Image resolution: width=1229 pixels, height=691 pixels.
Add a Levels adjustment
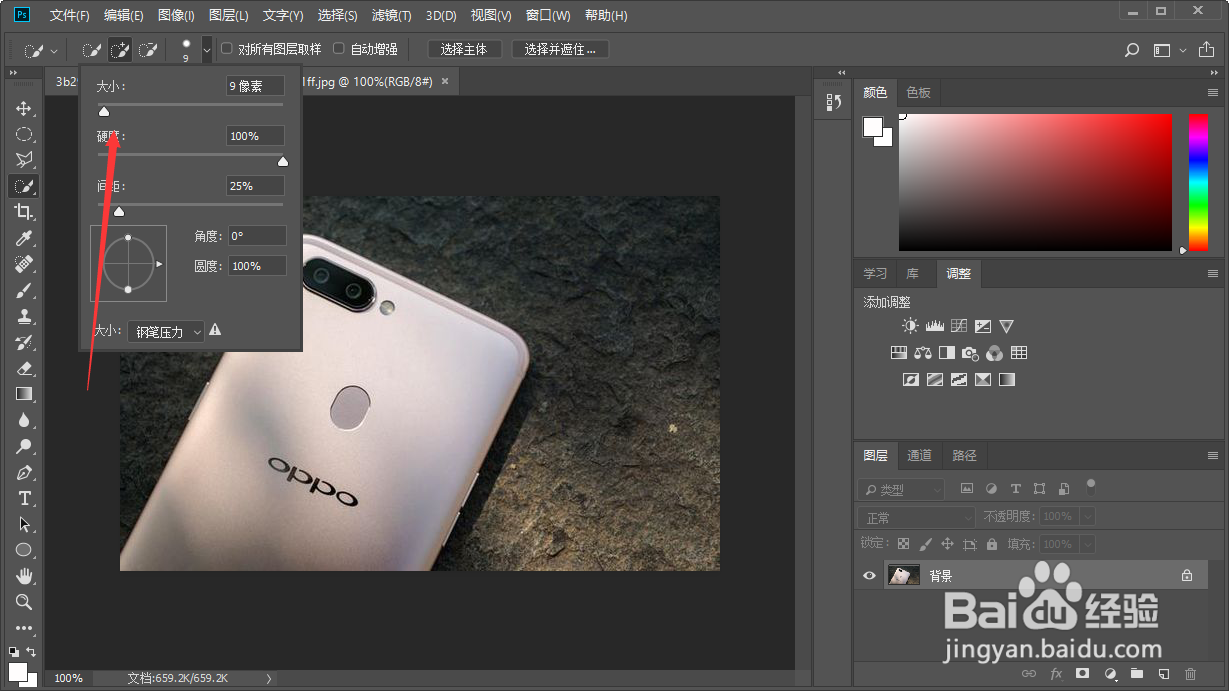pyautogui.click(x=935, y=326)
